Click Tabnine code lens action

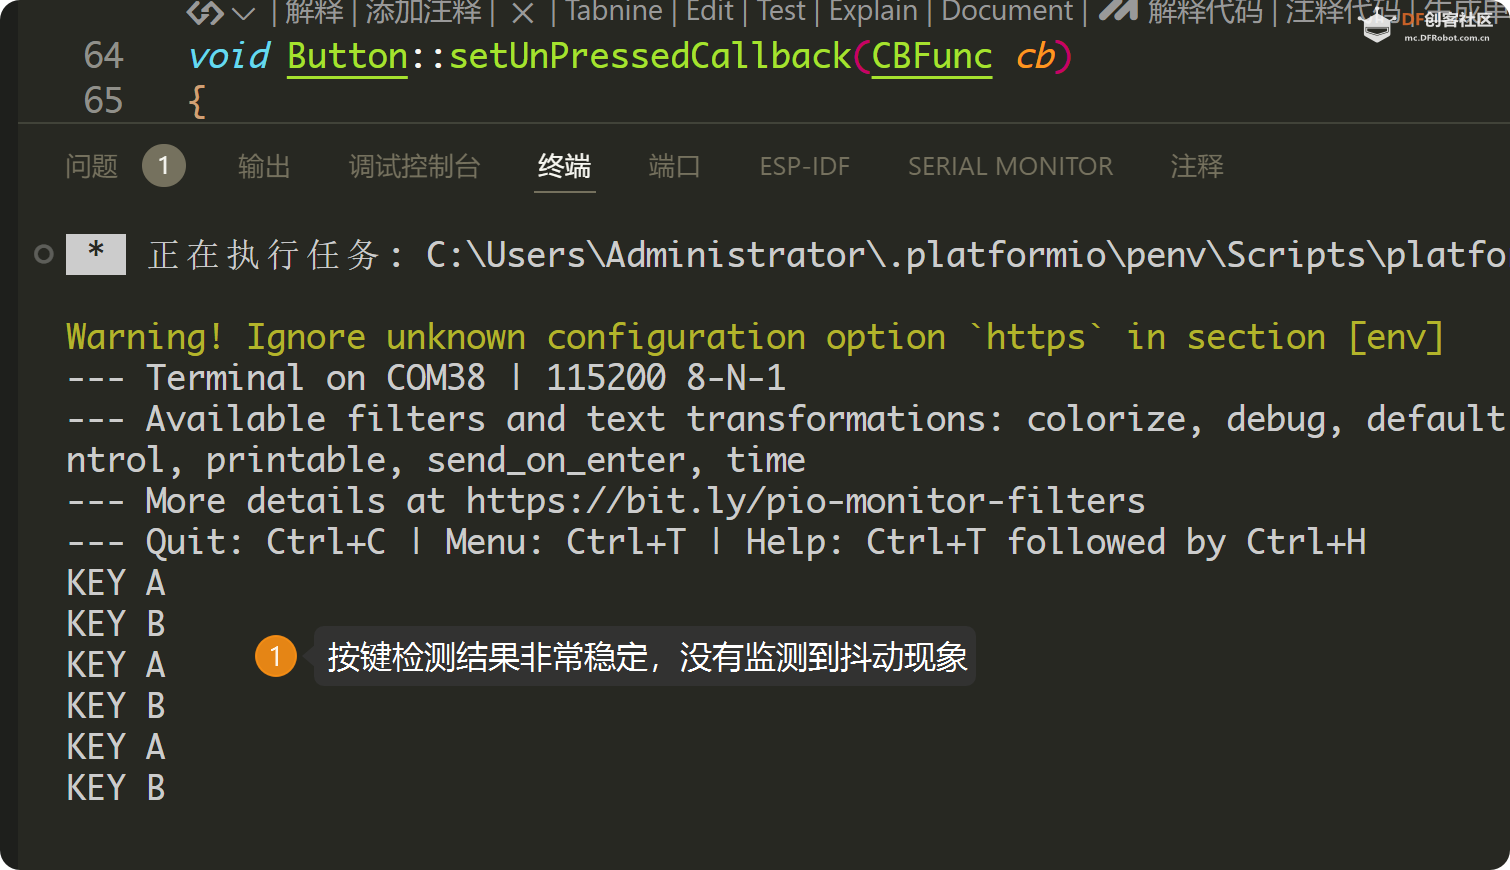[613, 12]
